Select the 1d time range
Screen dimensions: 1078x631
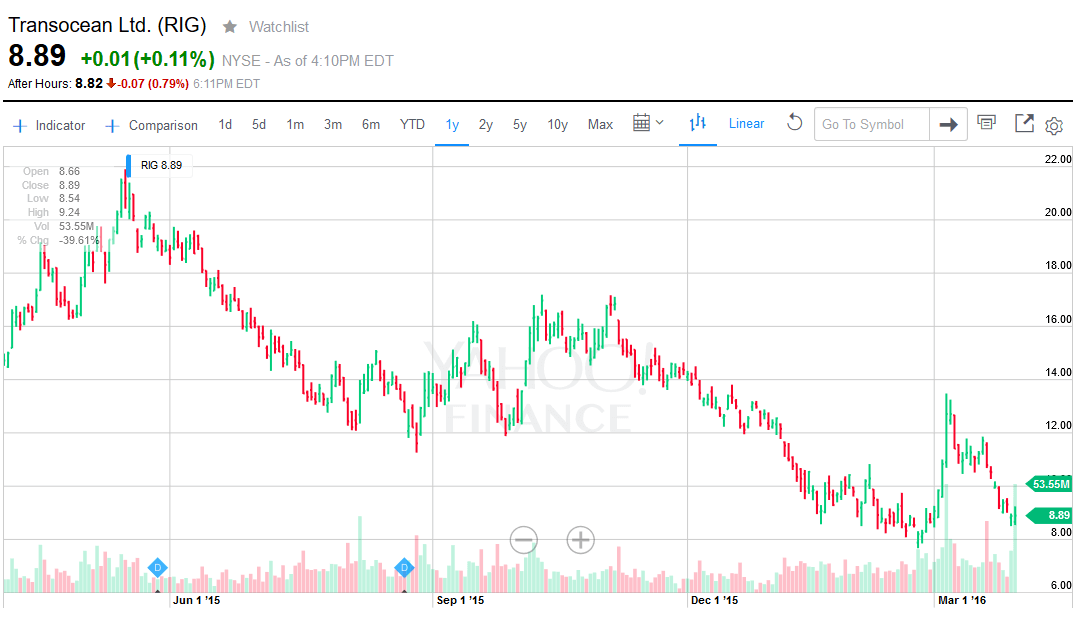(x=225, y=124)
